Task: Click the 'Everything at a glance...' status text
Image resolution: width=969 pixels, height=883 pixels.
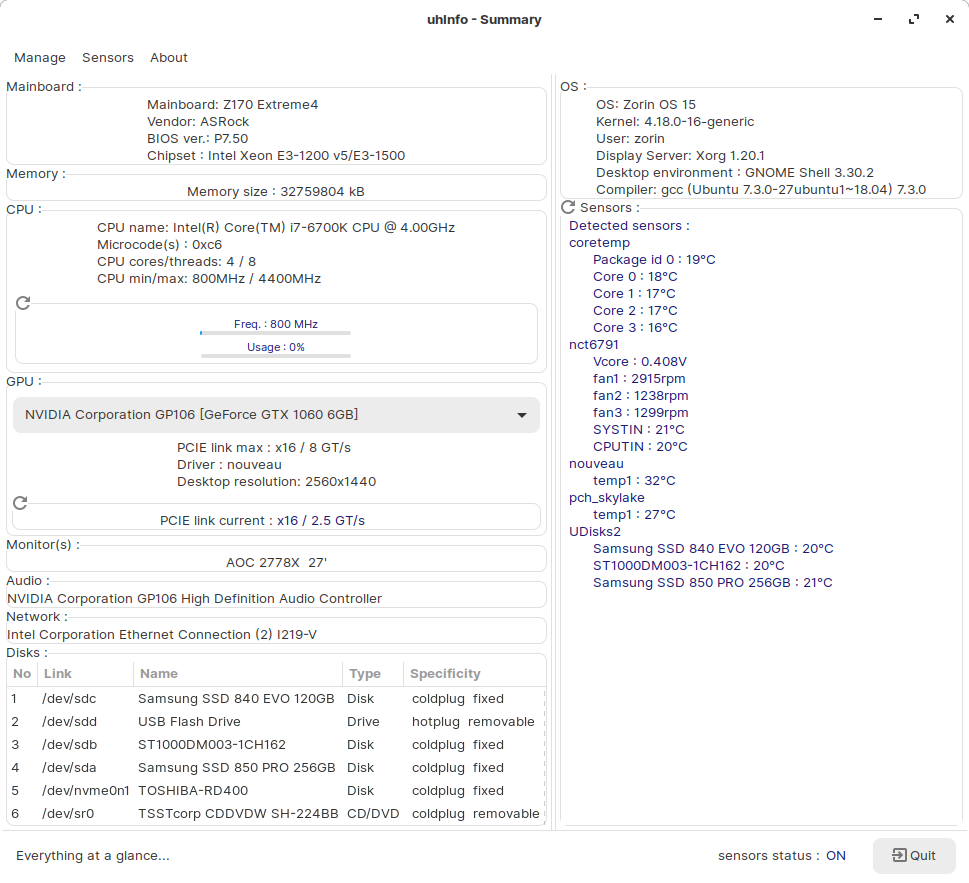Action: (93, 856)
